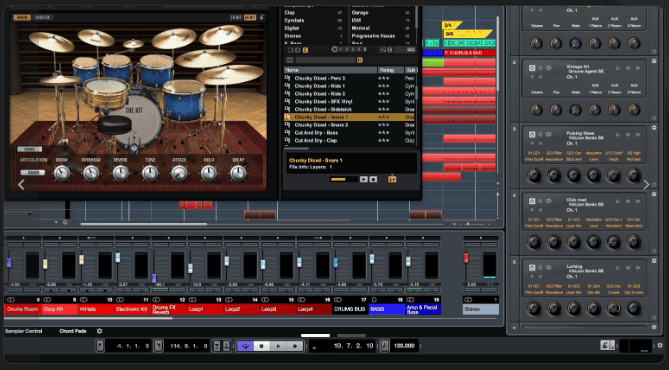Click the right locator icon in transport bar
This screenshot has height=370, width=669.
click(x=158, y=345)
